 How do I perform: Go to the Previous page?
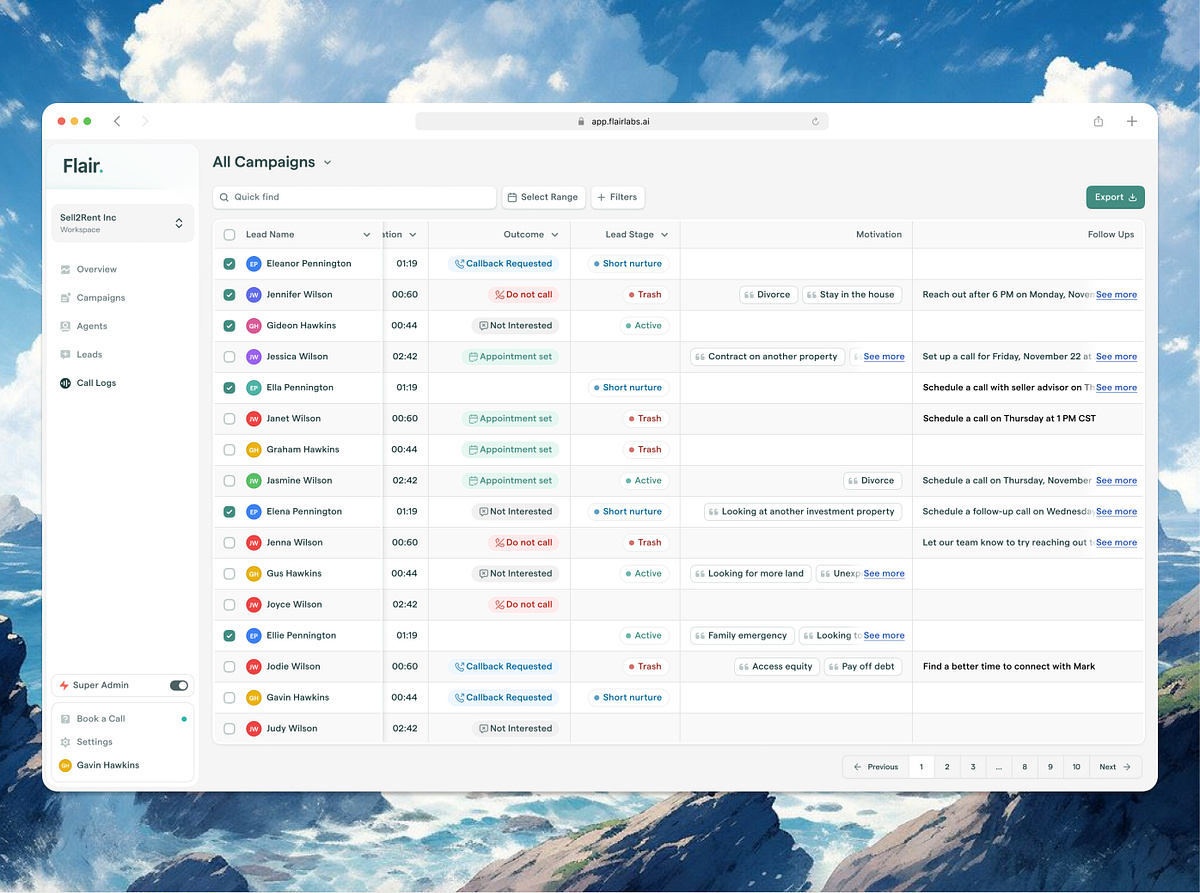(875, 767)
